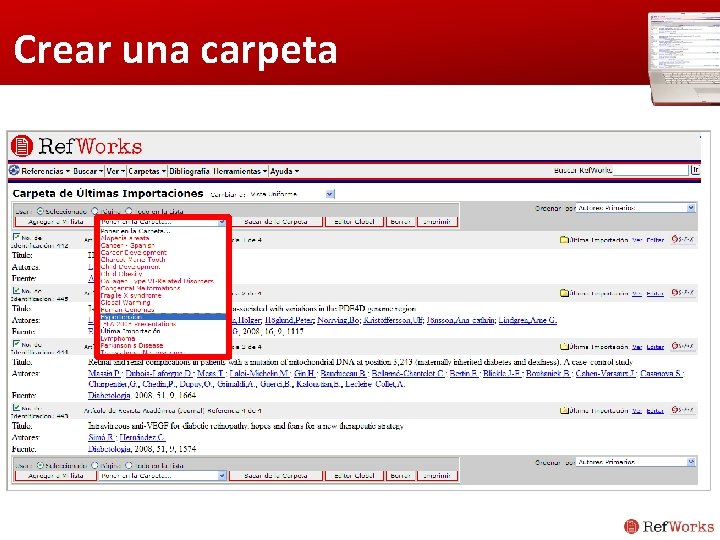Choose Congenital Malformations in the folder list
This screenshot has height=540, width=720.
coord(140,288)
